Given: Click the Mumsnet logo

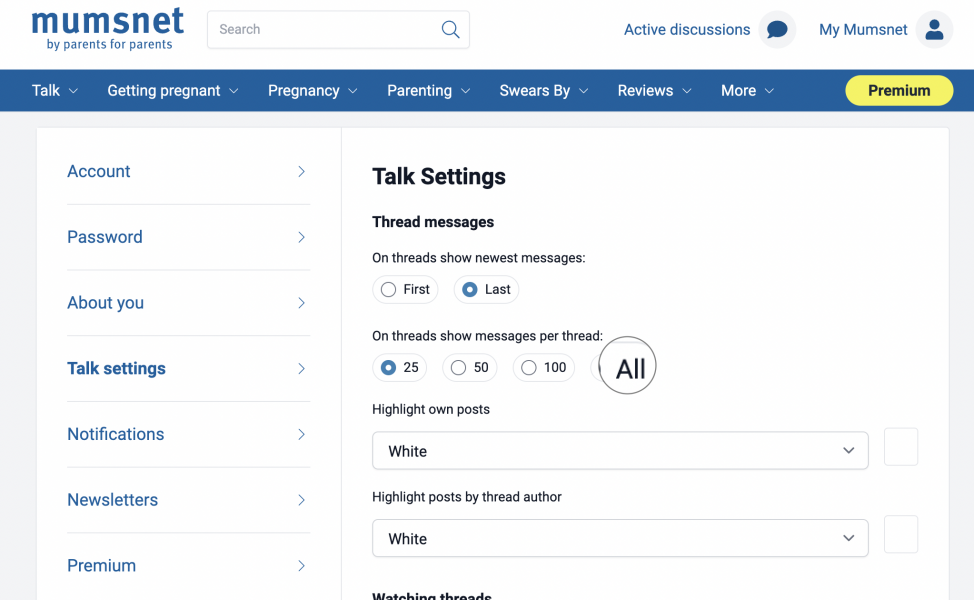Looking at the screenshot, I should point(108,28).
